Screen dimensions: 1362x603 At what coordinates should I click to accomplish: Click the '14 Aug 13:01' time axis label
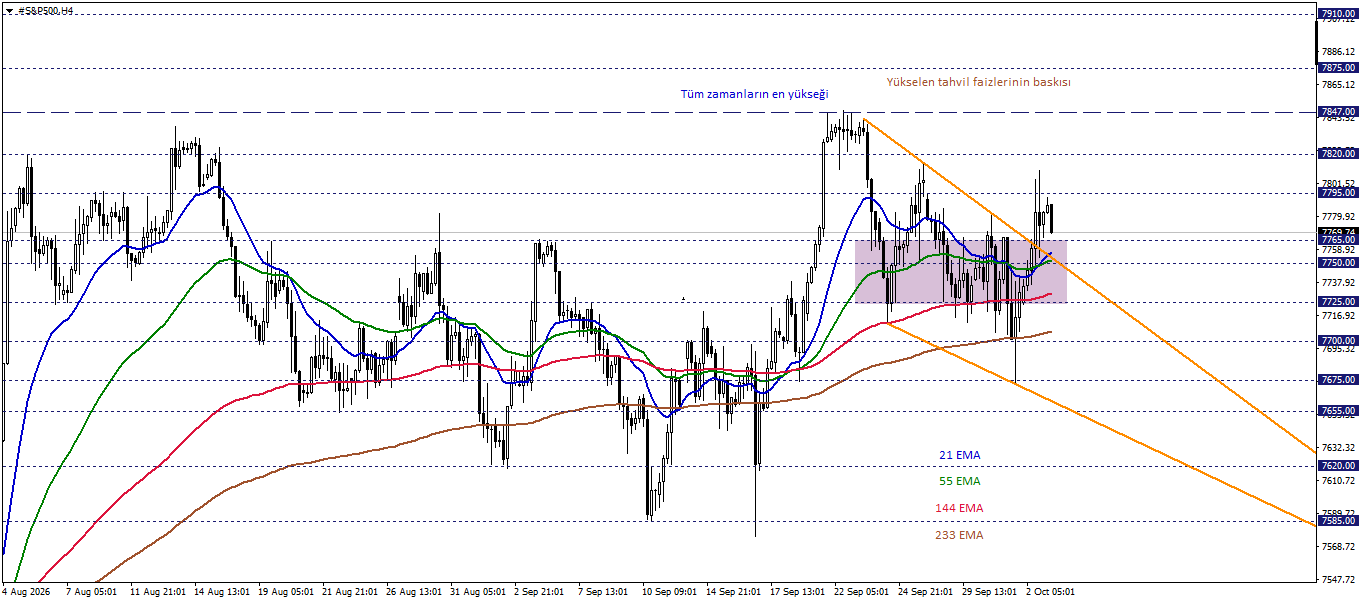222,591
